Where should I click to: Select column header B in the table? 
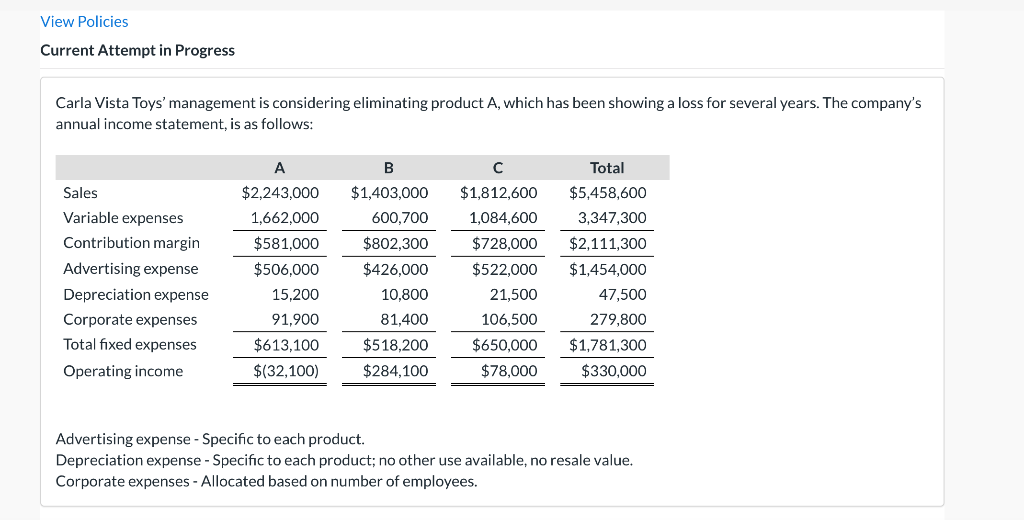tap(389, 168)
